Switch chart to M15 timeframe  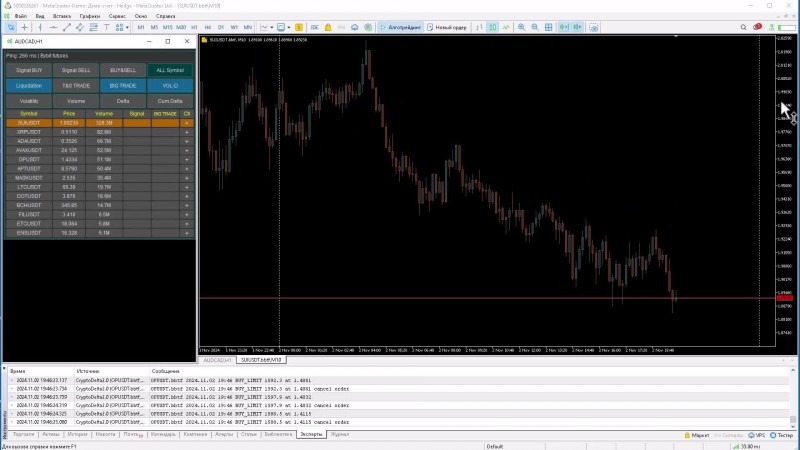pyautogui.click(x=167, y=28)
